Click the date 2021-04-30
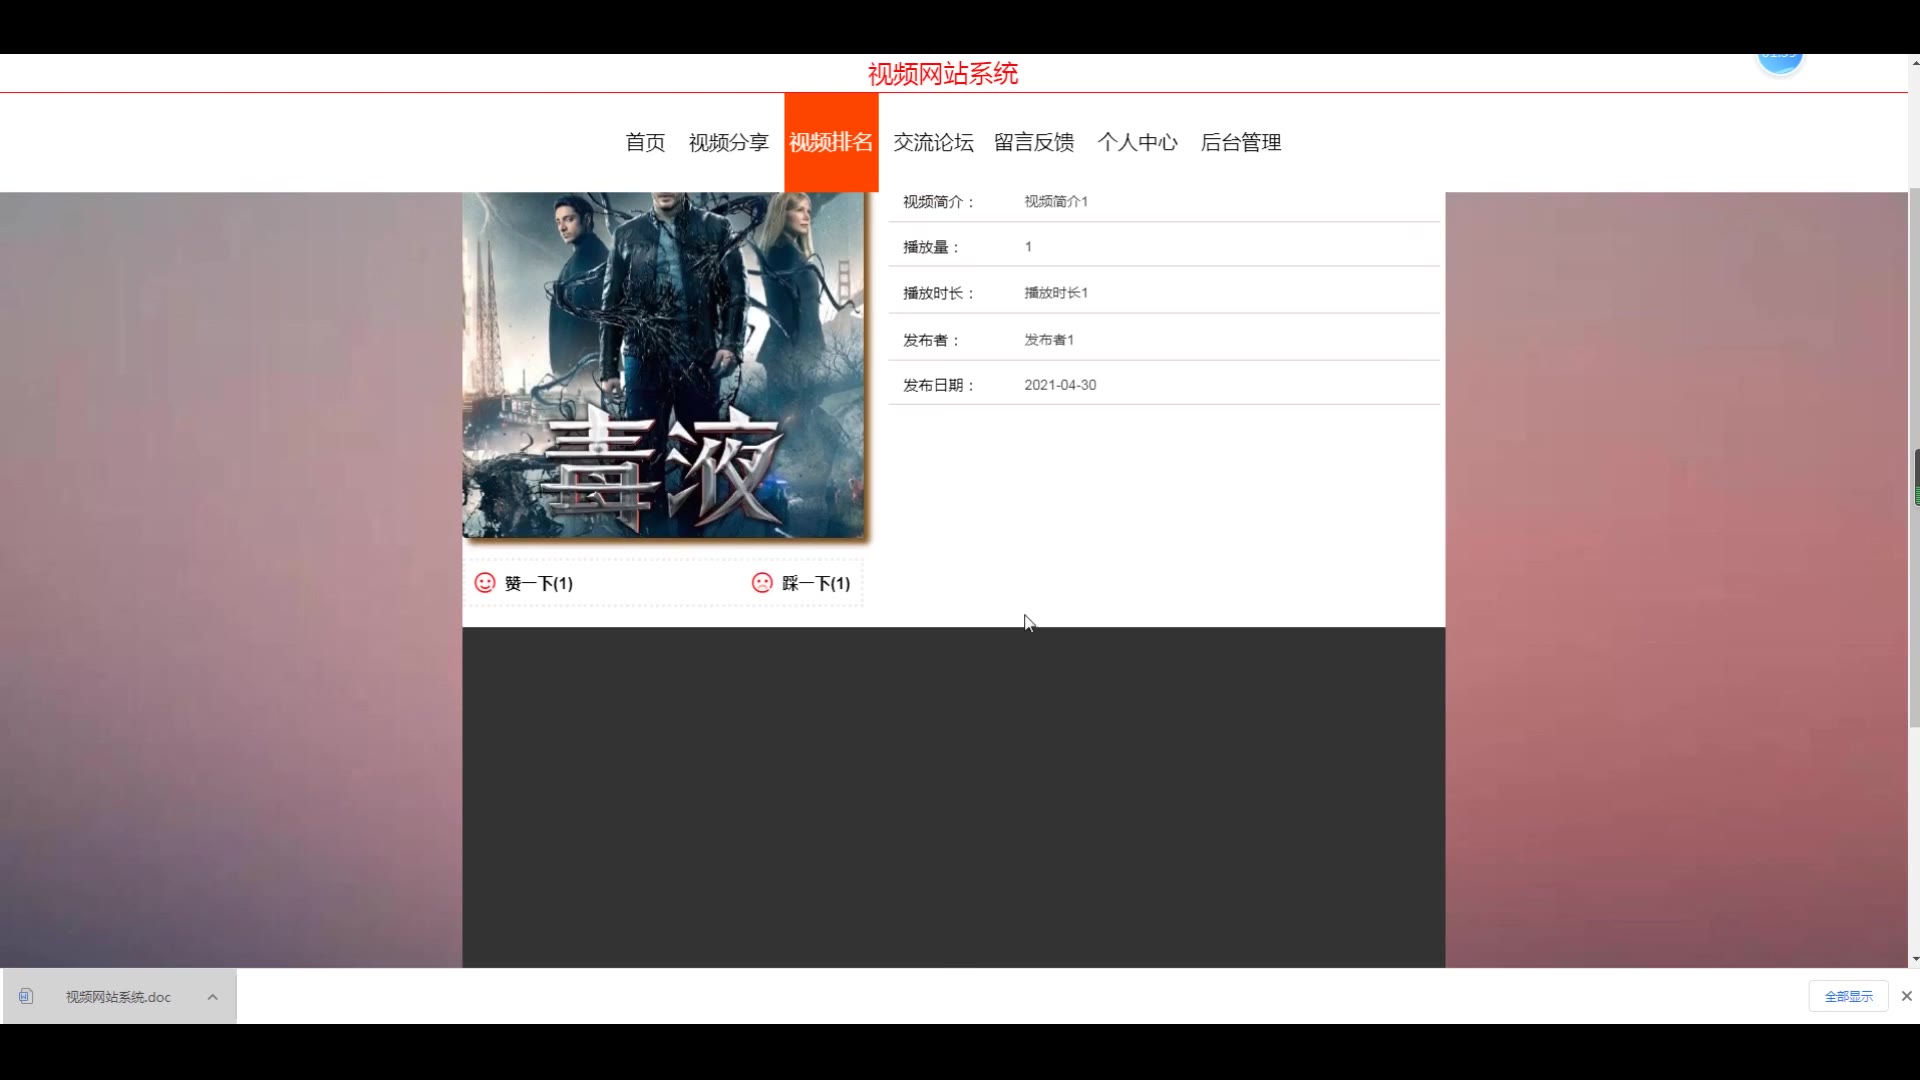This screenshot has width=1920, height=1080. [x=1060, y=385]
